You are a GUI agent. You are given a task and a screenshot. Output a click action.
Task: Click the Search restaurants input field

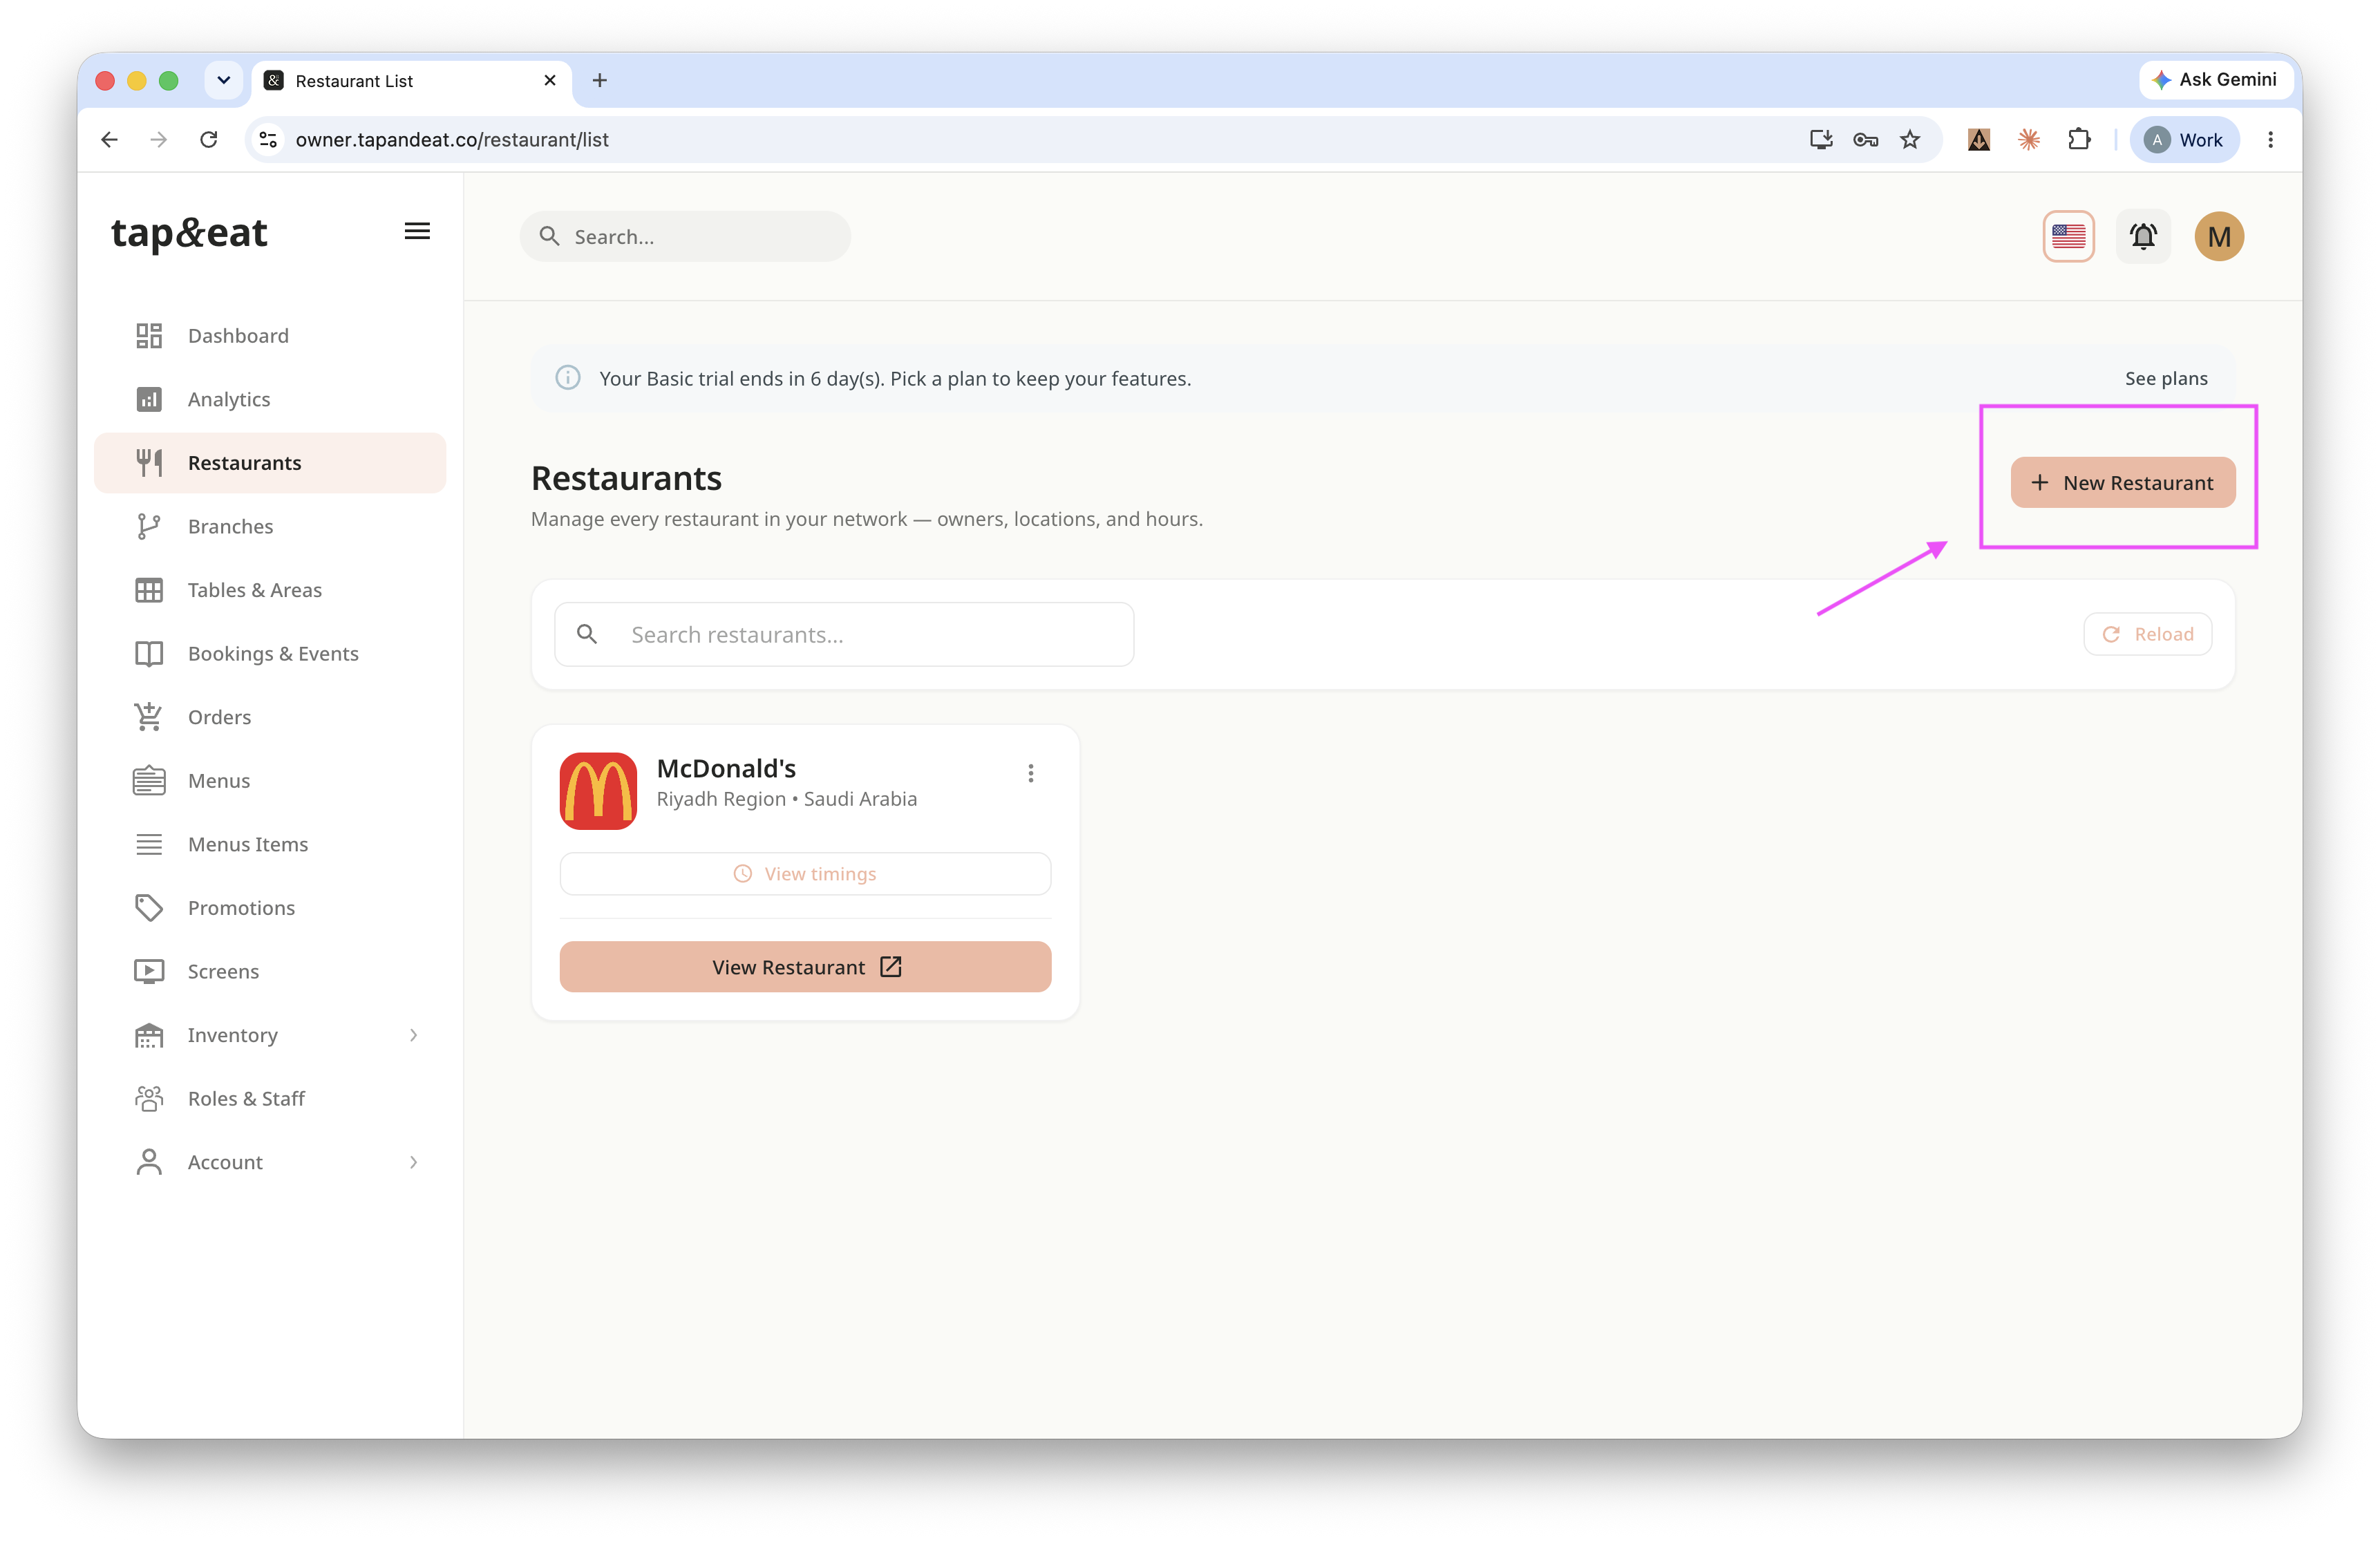[x=844, y=634]
